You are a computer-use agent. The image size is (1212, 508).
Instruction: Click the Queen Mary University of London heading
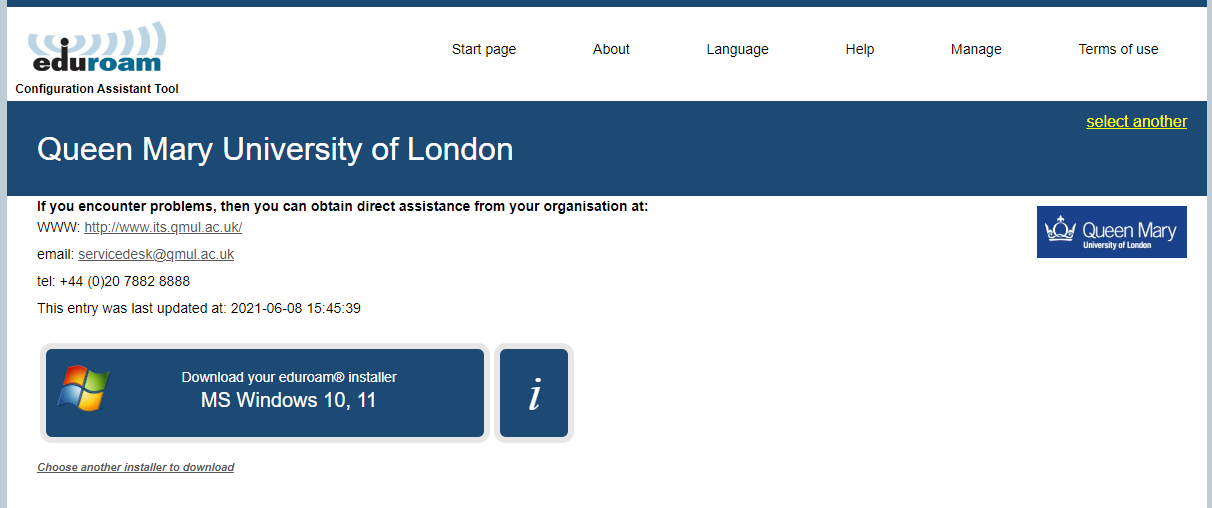pyautogui.click(x=275, y=149)
